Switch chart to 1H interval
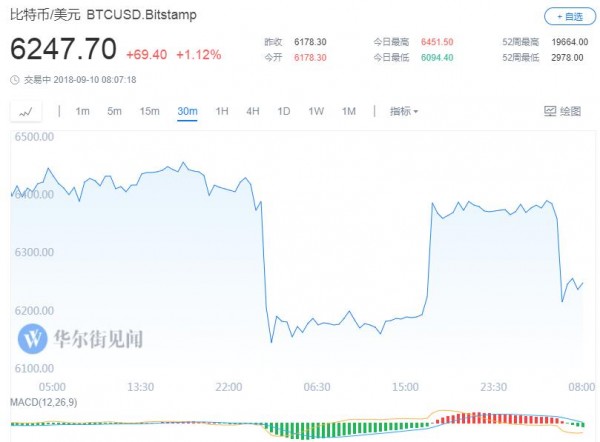600x442 pixels. (221, 110)
